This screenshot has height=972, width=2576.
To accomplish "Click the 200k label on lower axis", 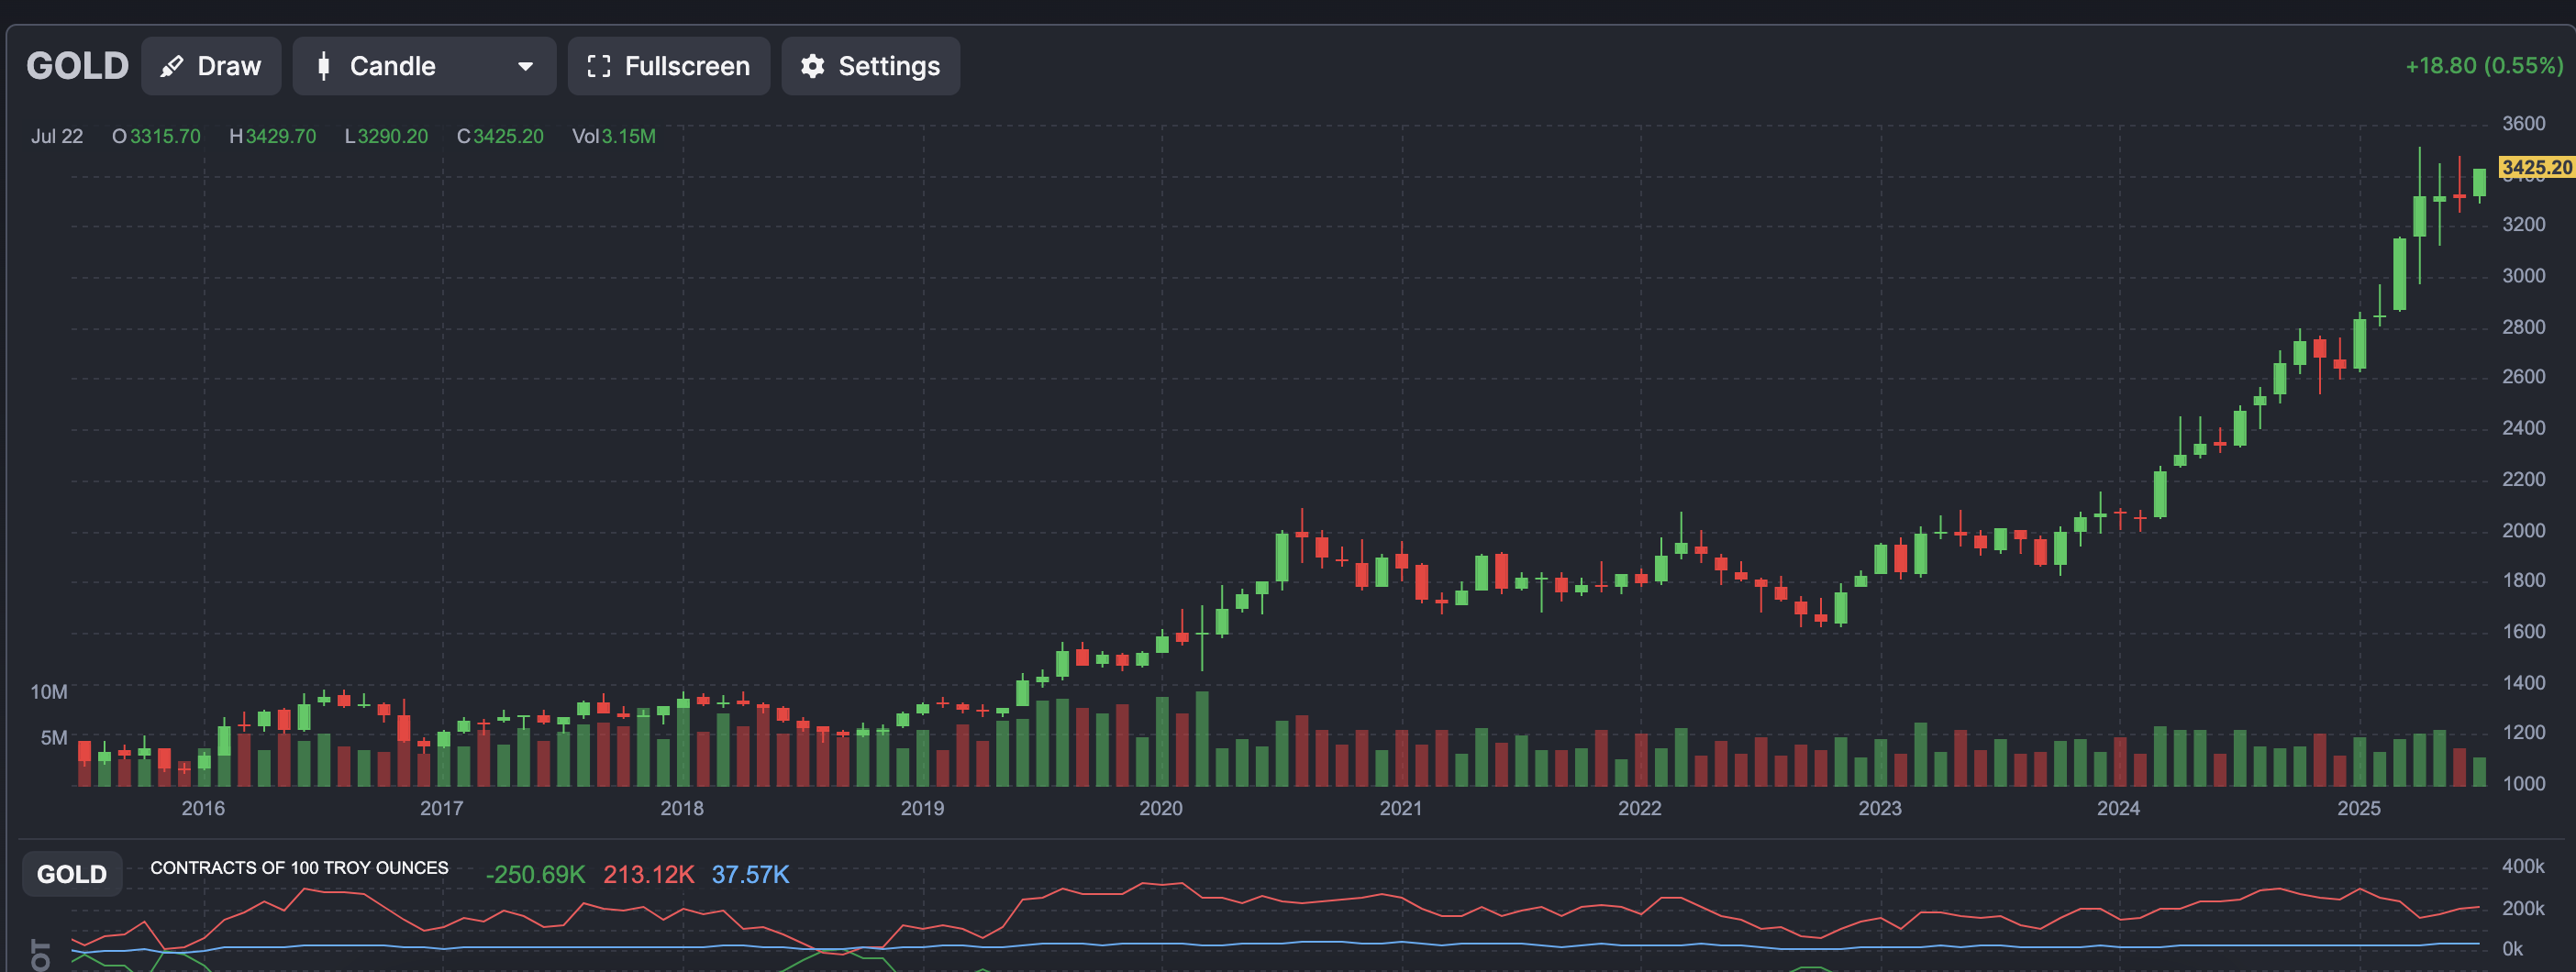I will coord(2523,908).
